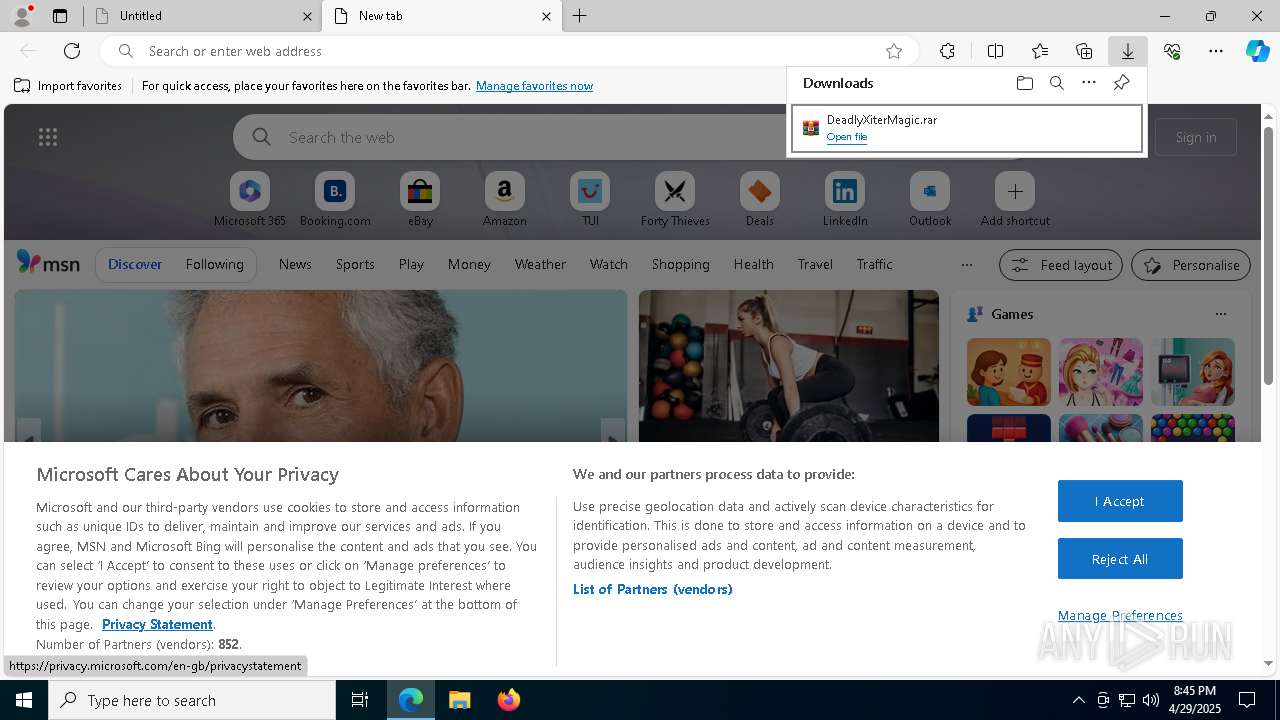The width and height of the screenshot is (1280, 720).
Task: Open the Favorites list
Action: pyautogui.click(x=1040, y=51)
